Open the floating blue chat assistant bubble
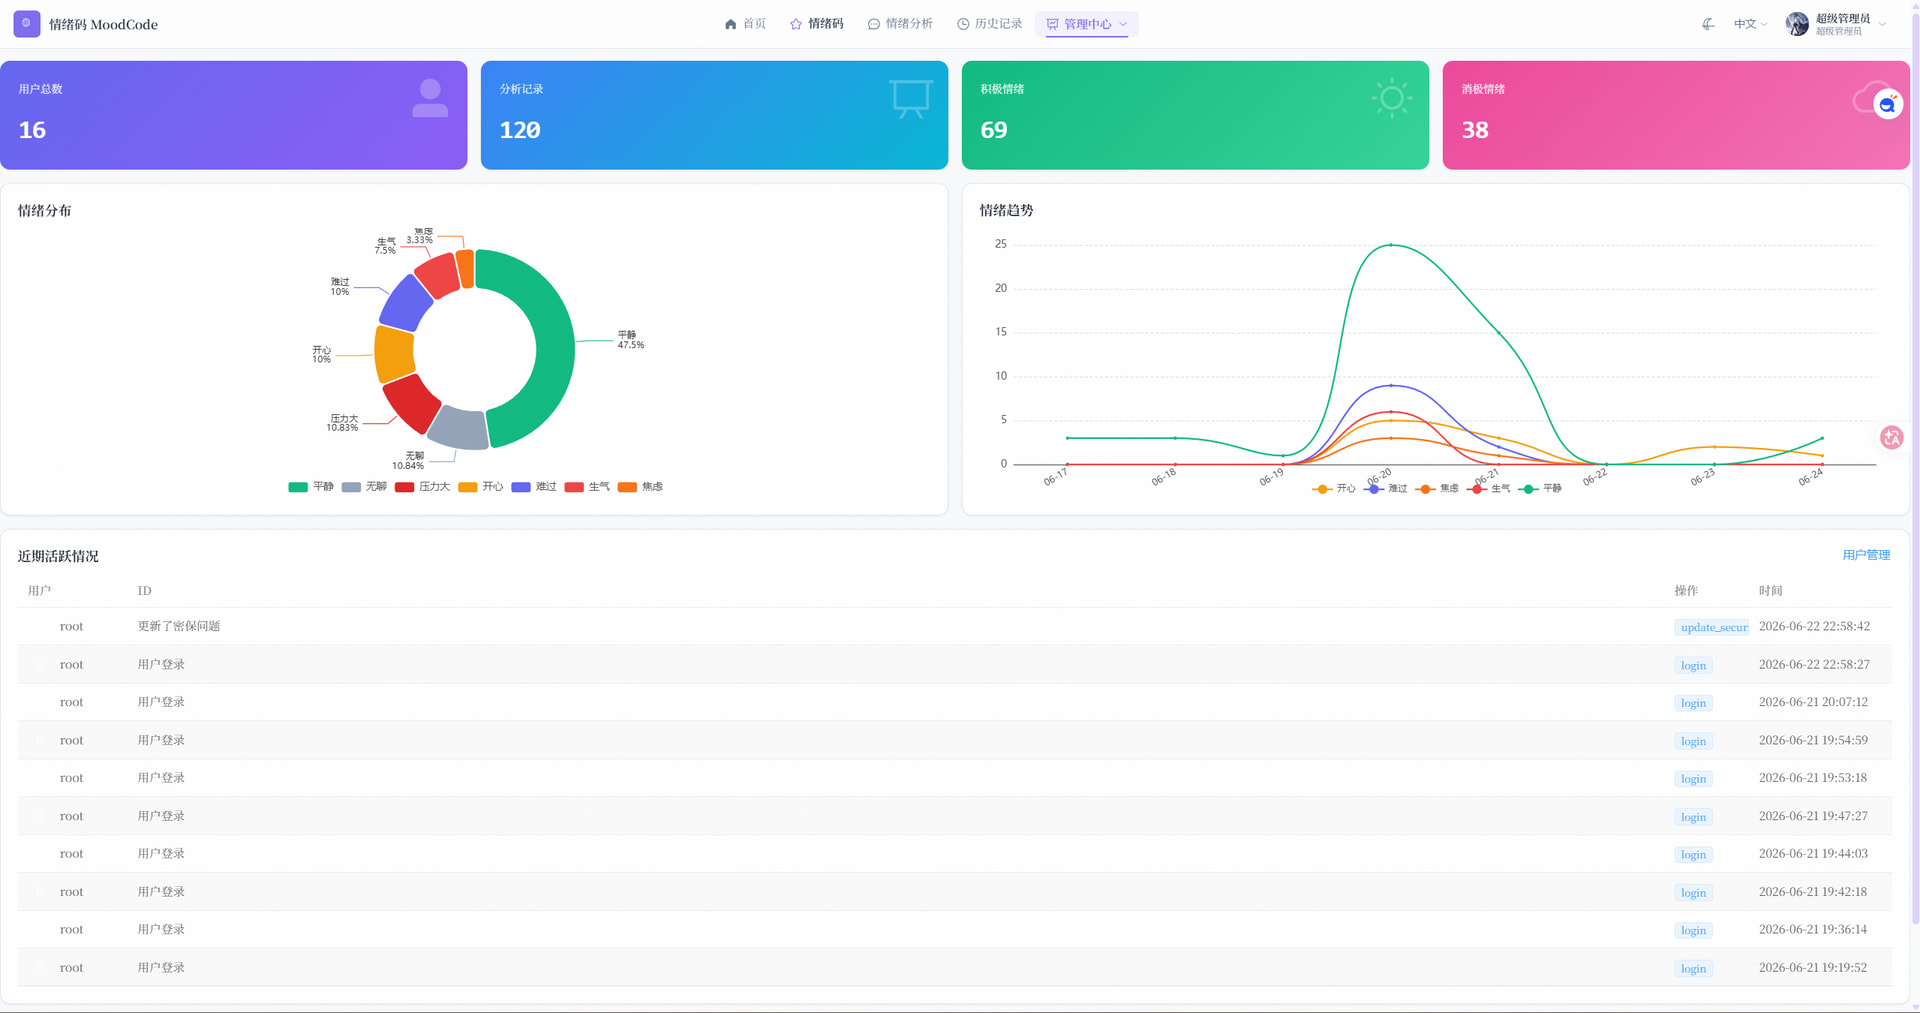 (1887, 104)
